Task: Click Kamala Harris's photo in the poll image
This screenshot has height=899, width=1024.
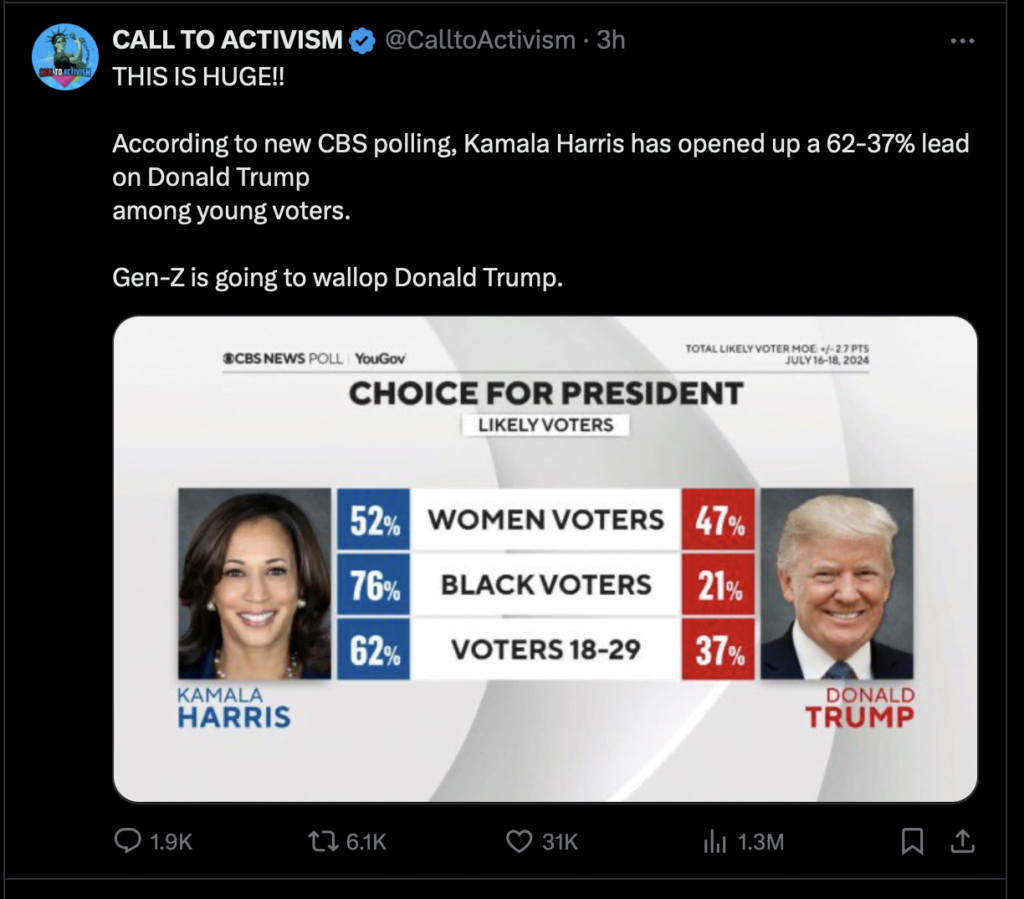Action: (254, 584)
